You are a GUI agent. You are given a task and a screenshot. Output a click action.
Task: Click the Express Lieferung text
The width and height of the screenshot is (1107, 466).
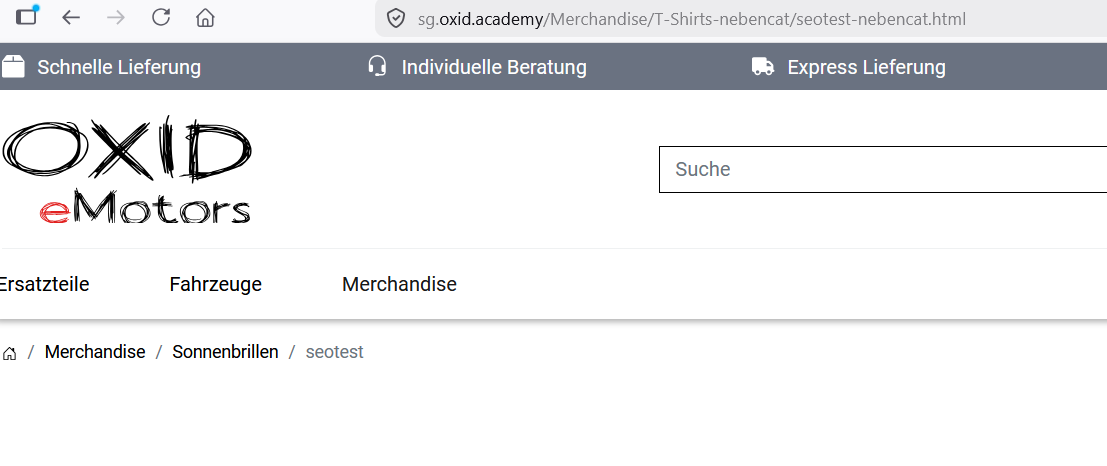point(866,67)
